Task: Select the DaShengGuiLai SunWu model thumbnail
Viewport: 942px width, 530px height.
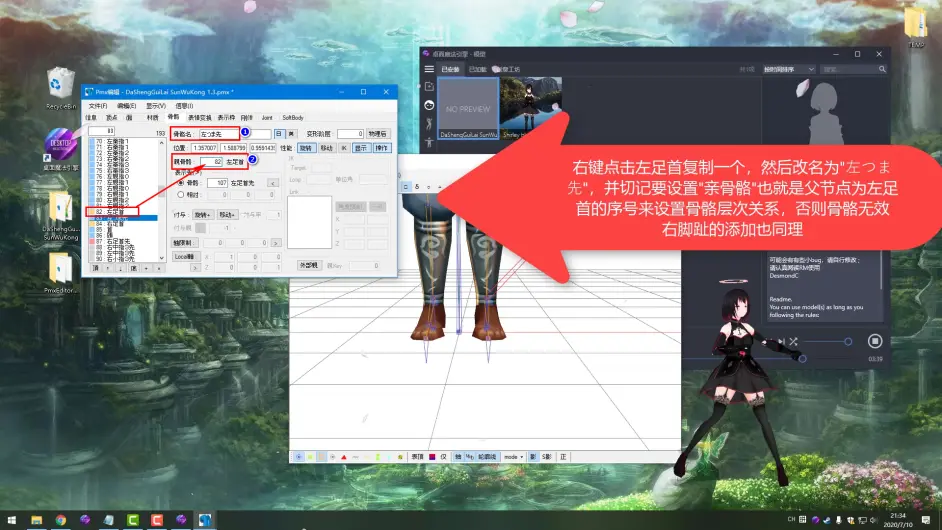Action: [469, 109]
